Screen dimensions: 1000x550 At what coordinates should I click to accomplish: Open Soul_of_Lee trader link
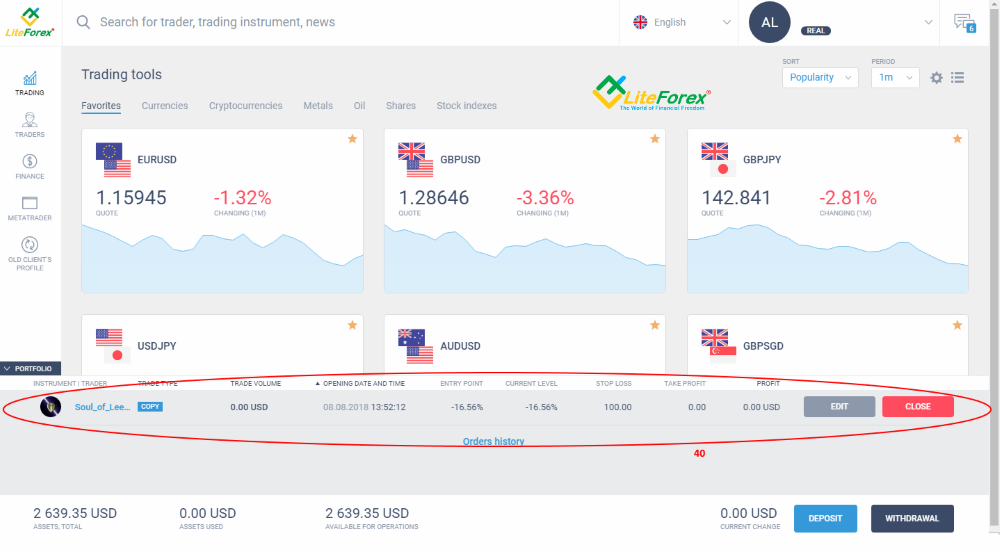click(x=102, y=407)
